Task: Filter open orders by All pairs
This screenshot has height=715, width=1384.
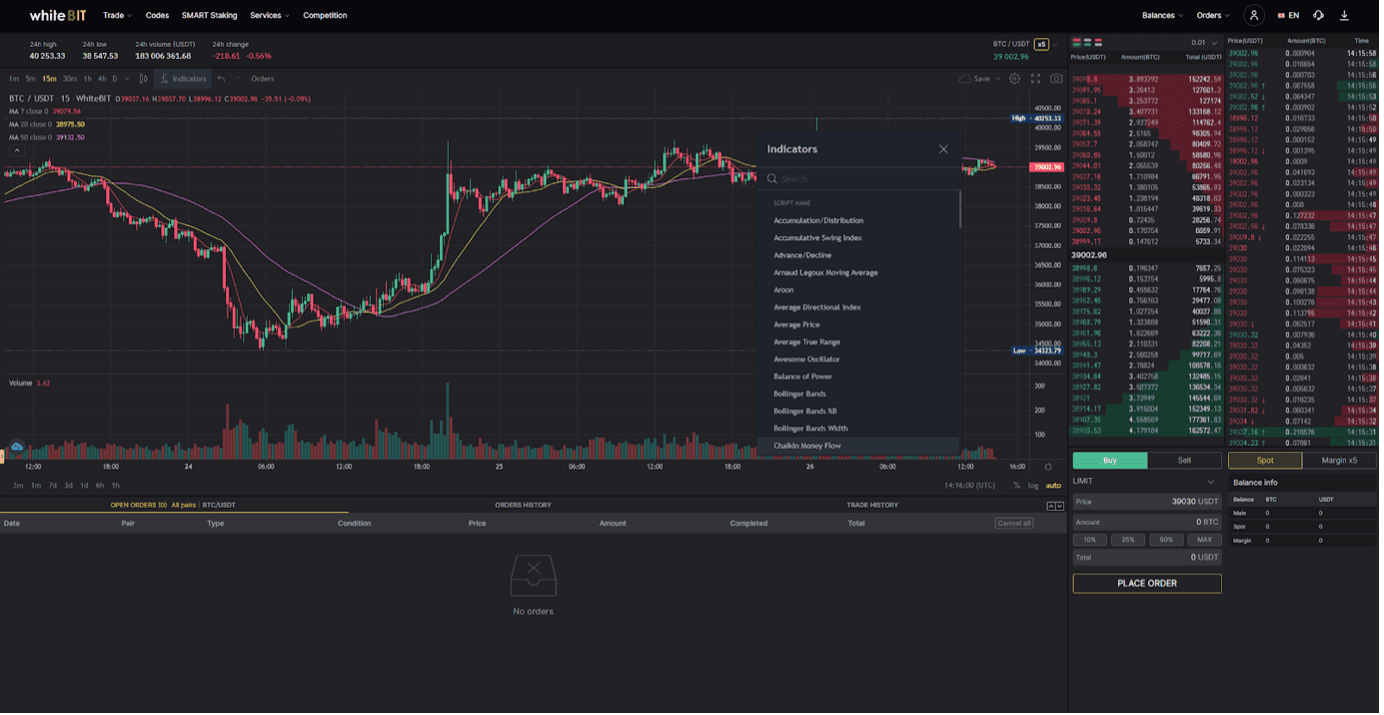Action: click(x=185, y=506)
